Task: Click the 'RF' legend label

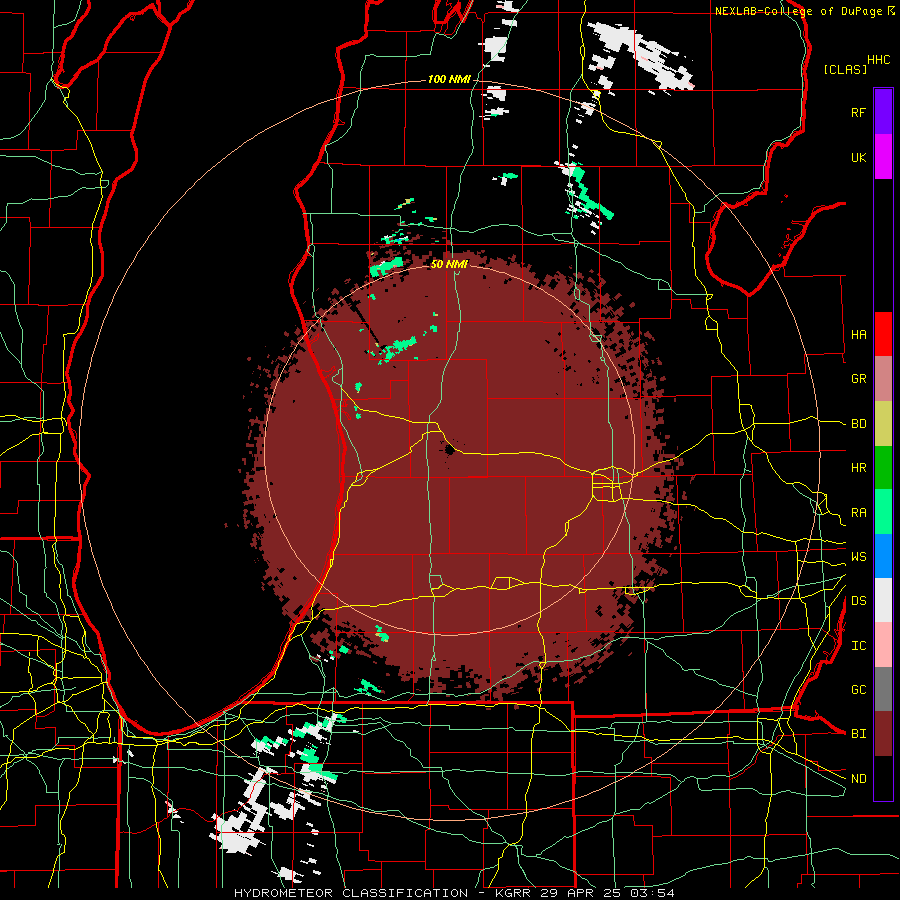Action: (859, 112)
